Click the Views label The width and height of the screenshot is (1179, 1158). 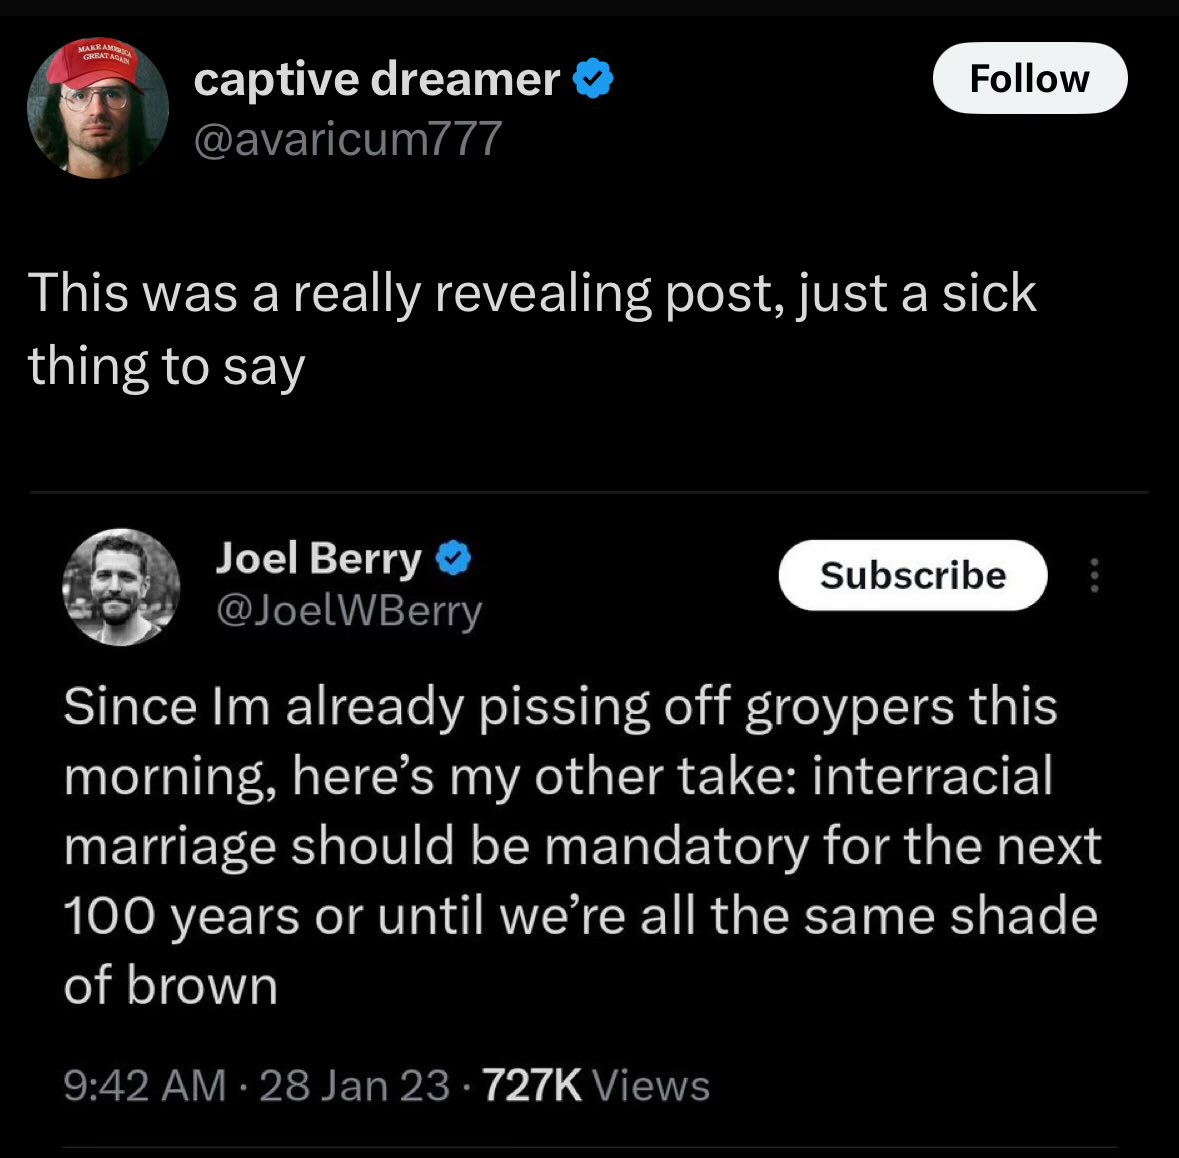(x=651, y=1086)
